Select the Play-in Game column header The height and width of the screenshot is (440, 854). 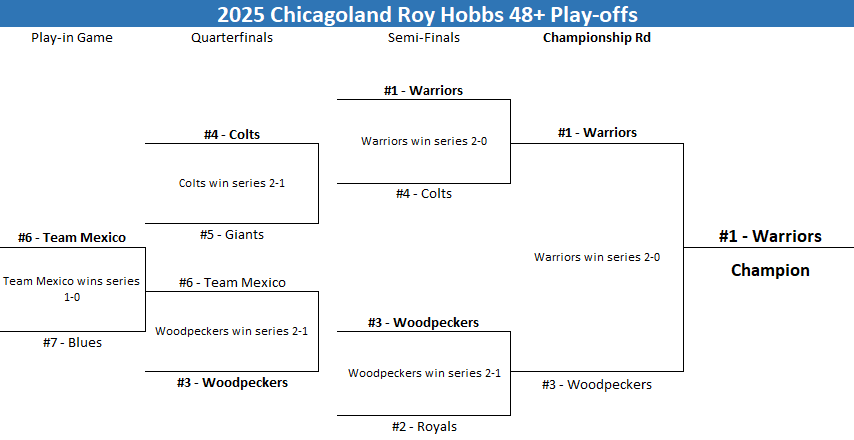[x=72, y=38]
